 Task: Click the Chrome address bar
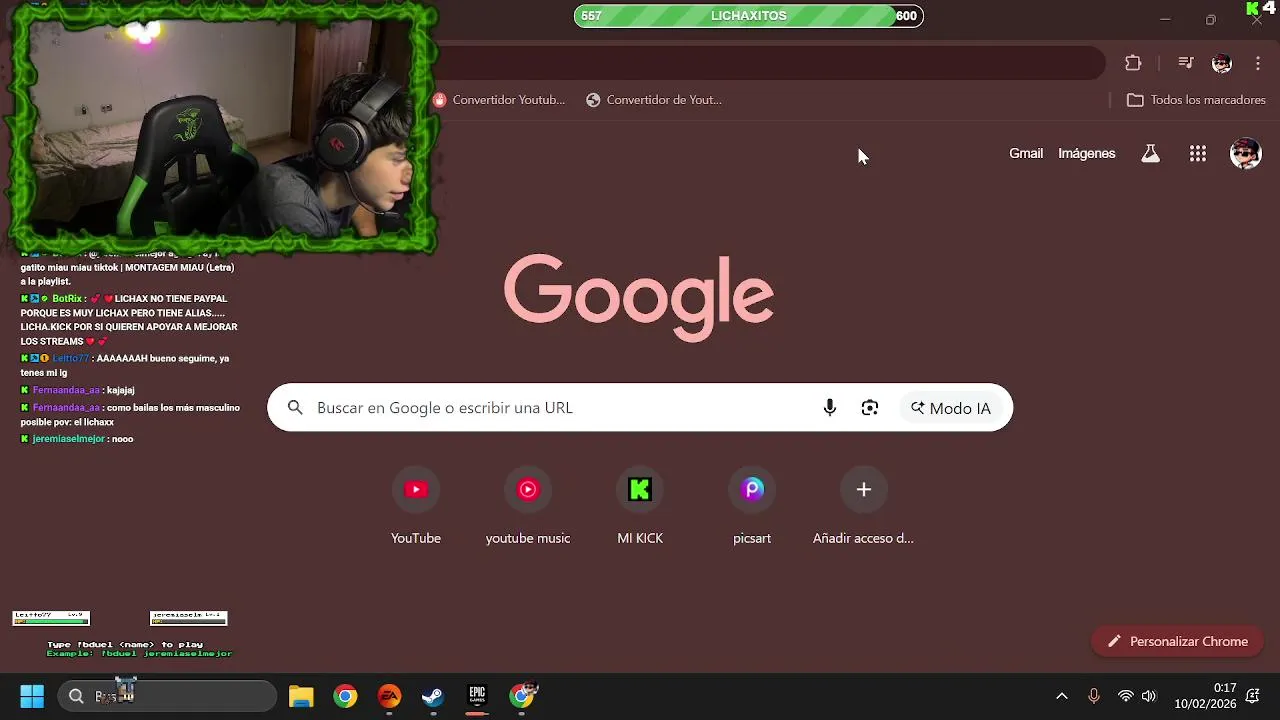[770, 63]
